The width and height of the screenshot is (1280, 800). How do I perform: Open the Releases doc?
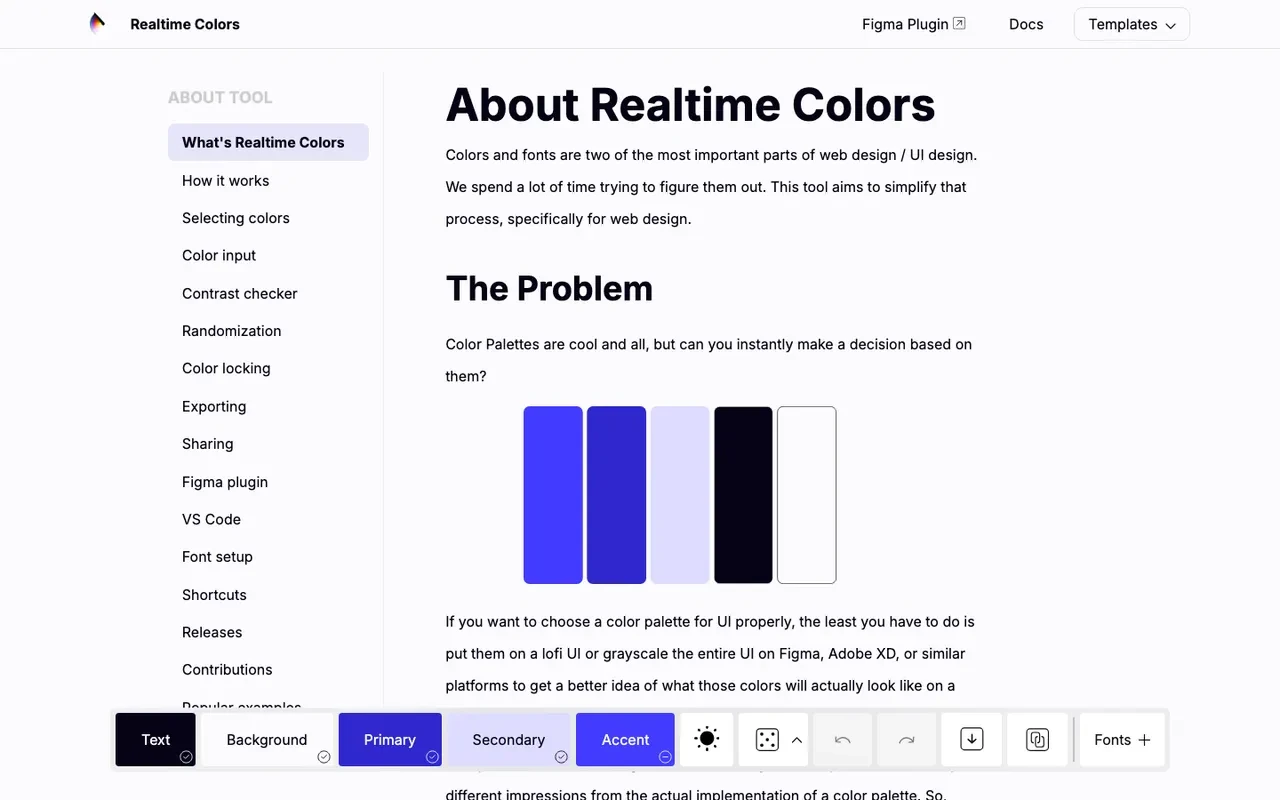tap(212, 632)
